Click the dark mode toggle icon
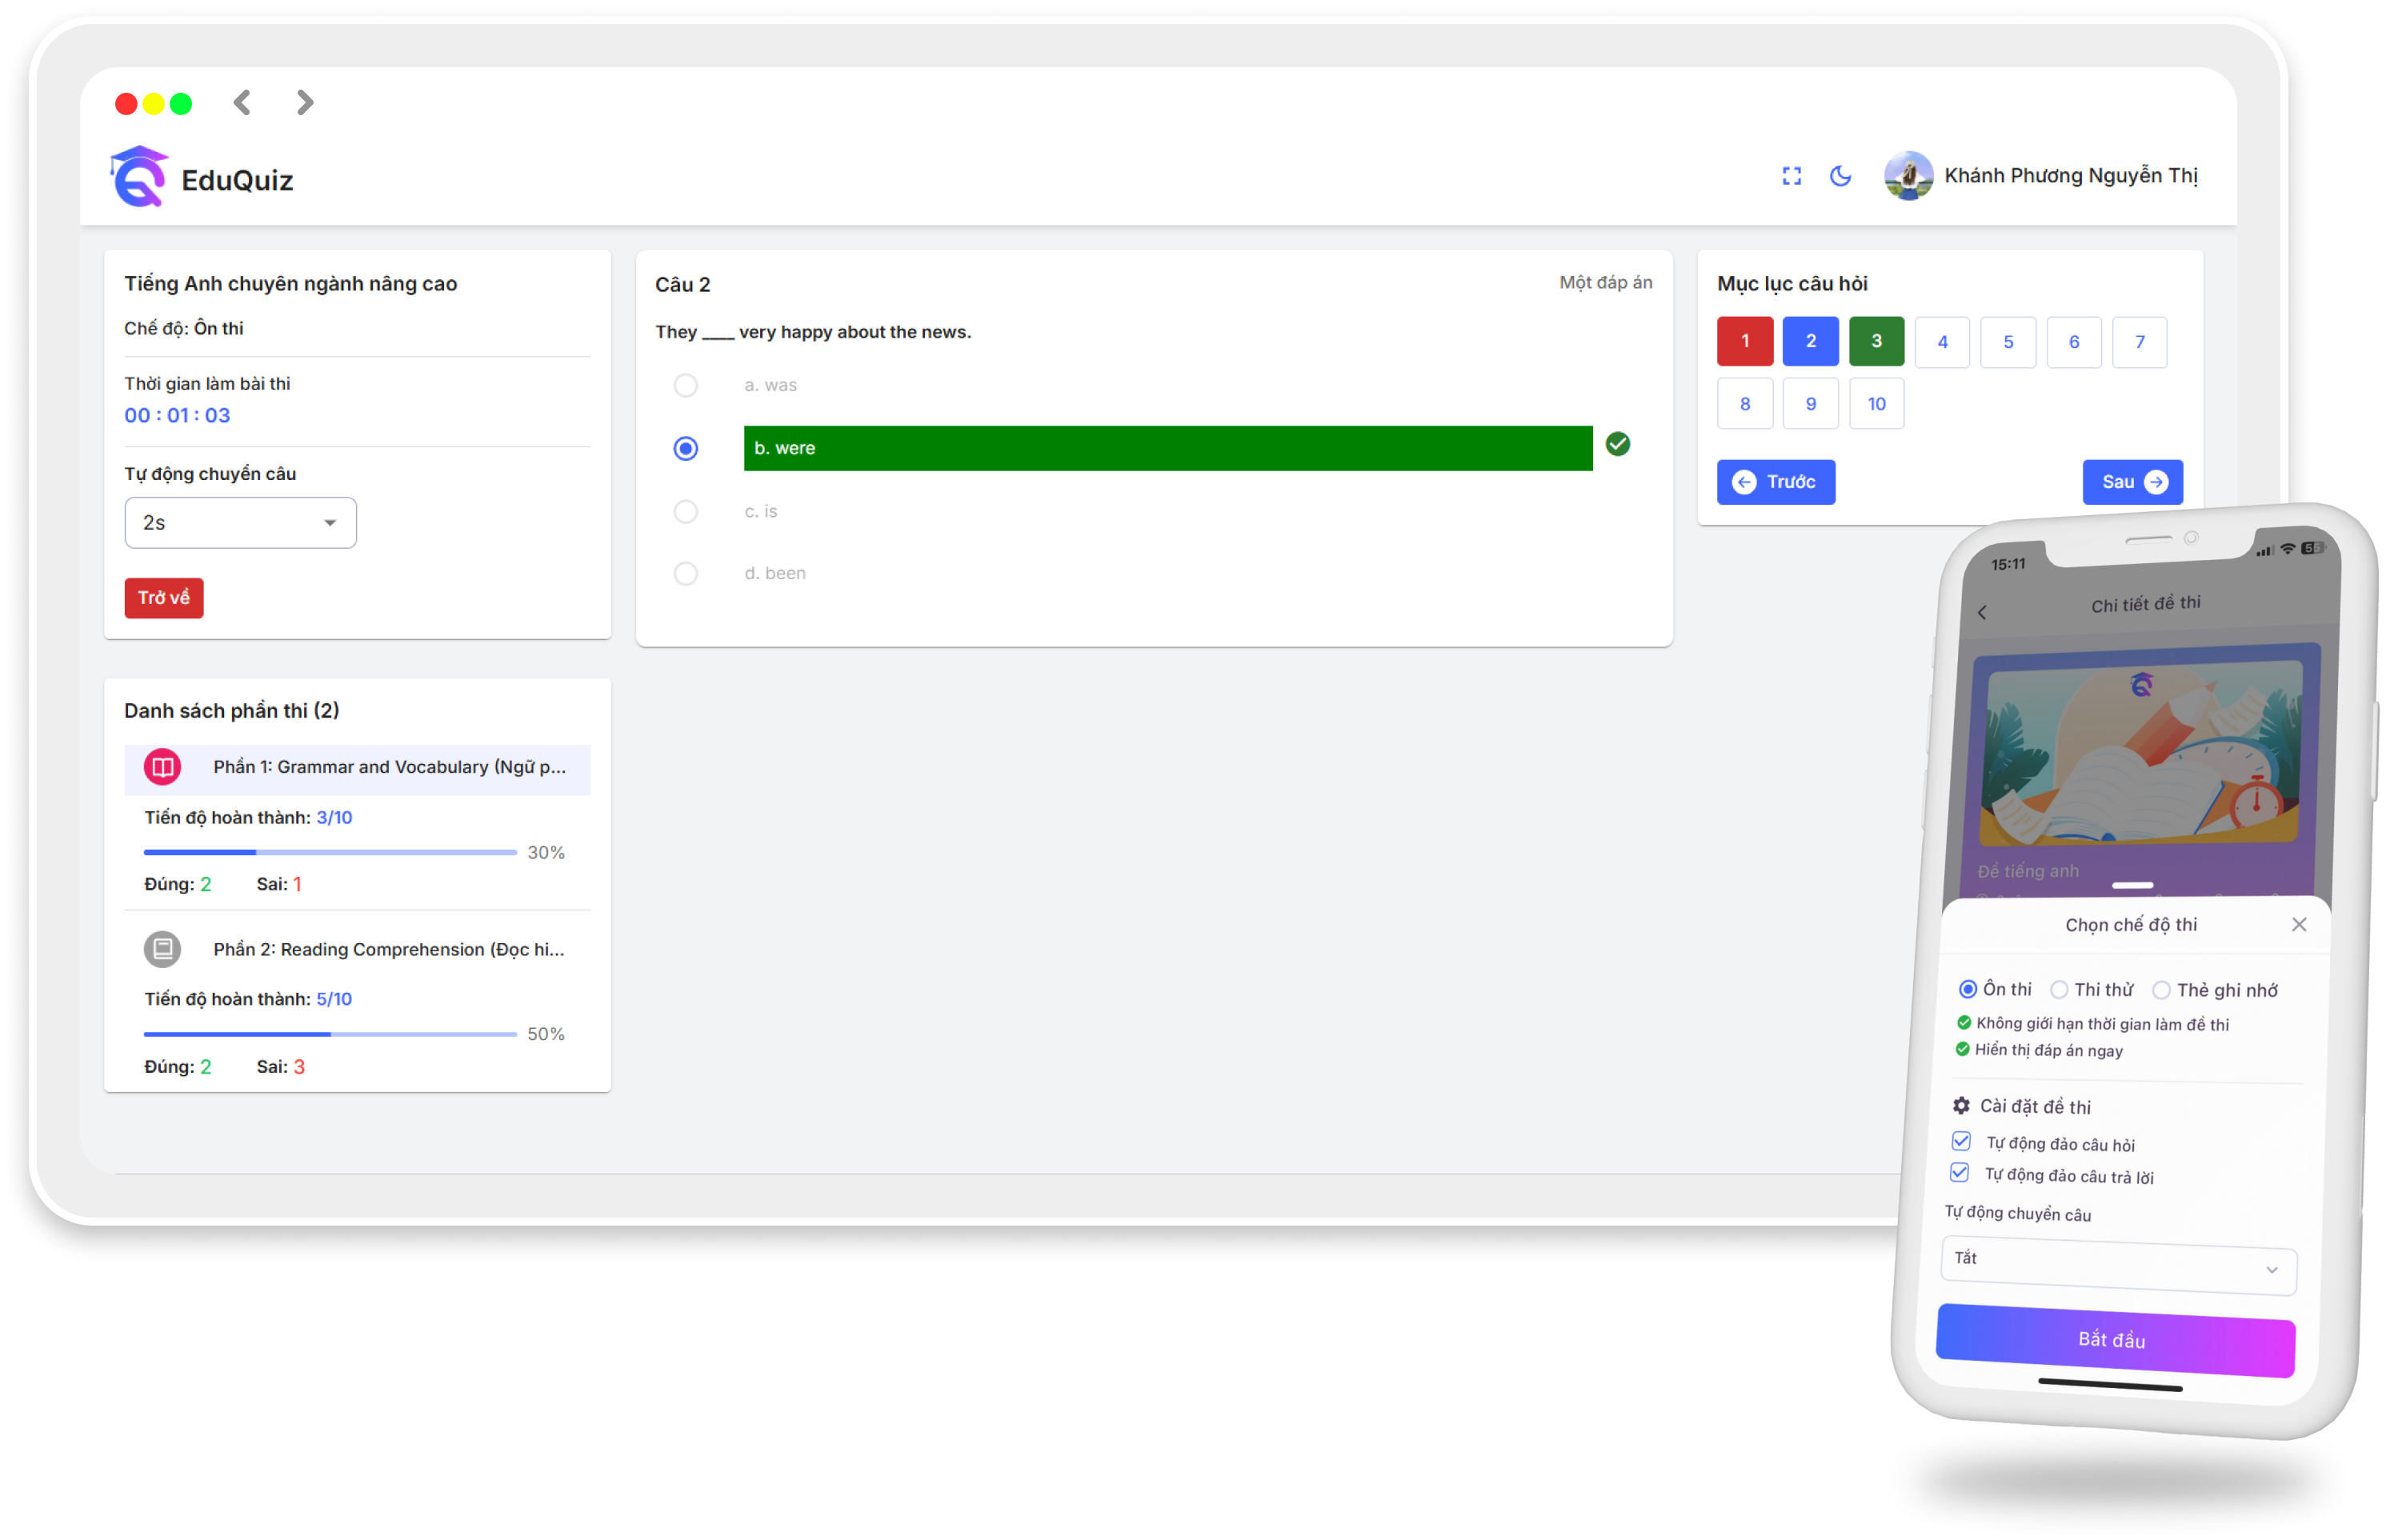The image size is (2394, 1540). [x=1843, y=174]
